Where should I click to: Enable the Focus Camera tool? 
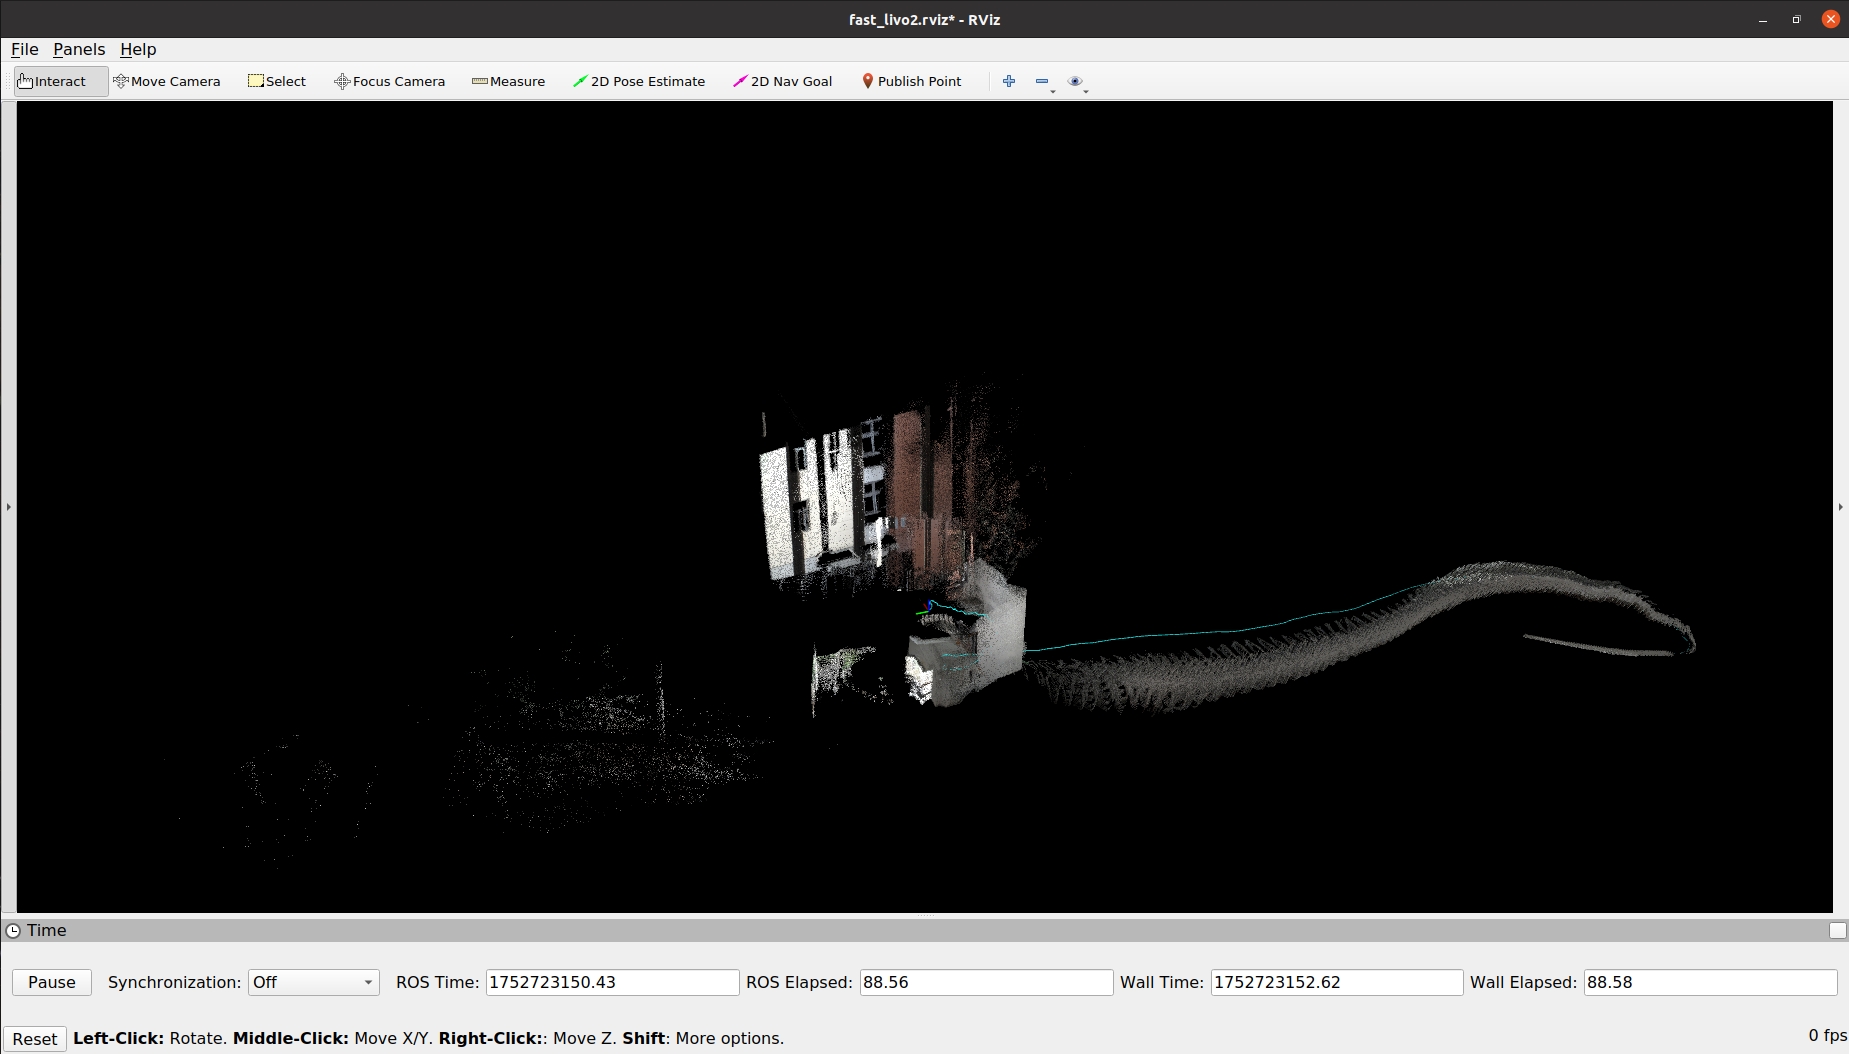(389, 81)
